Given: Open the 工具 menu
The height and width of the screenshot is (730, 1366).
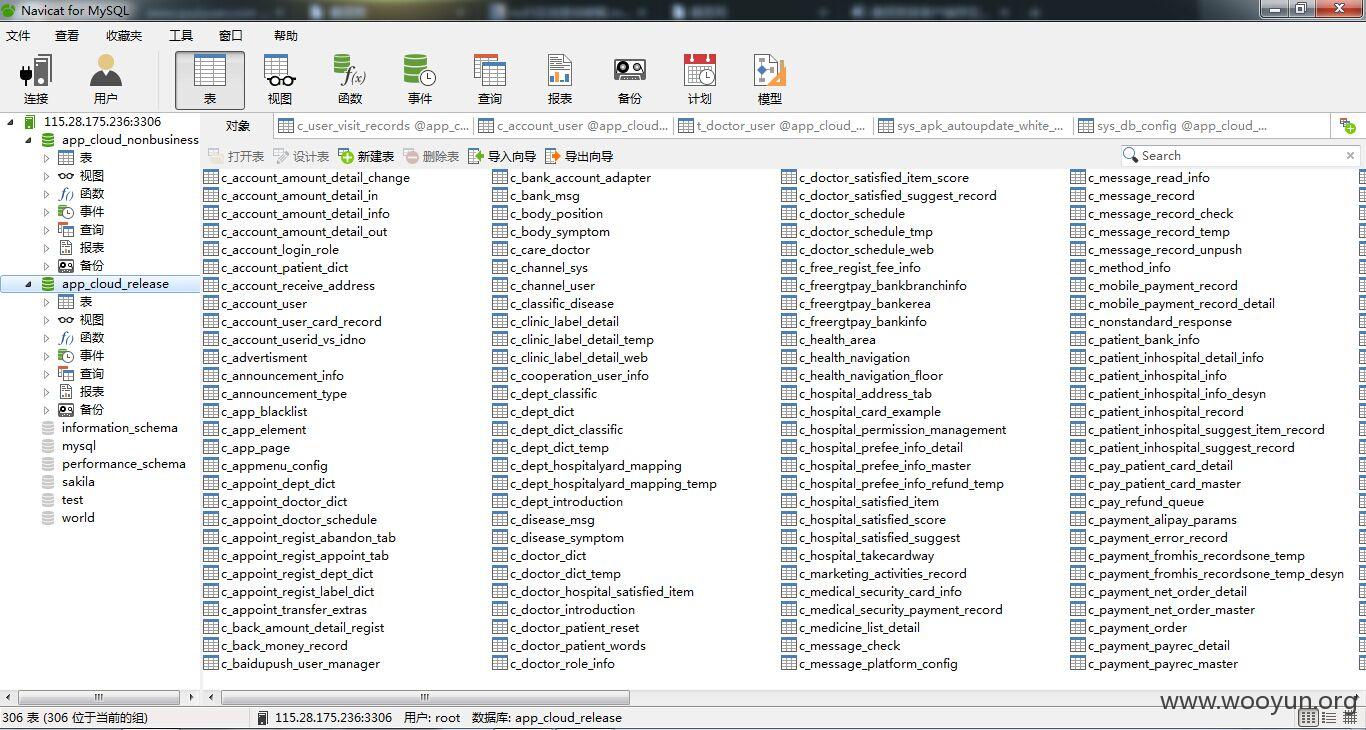Looking at the screenshot, I should [x=181, y=35].
